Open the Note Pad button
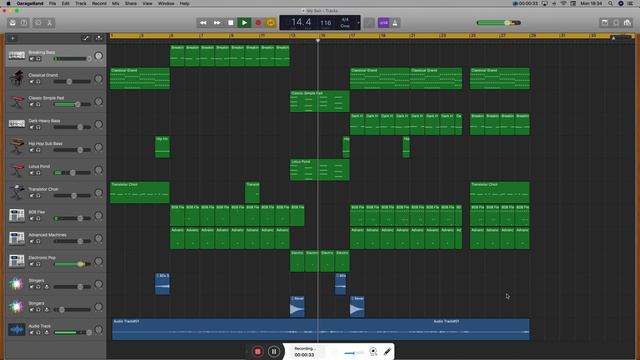640x360 pixels. [604, 23]
